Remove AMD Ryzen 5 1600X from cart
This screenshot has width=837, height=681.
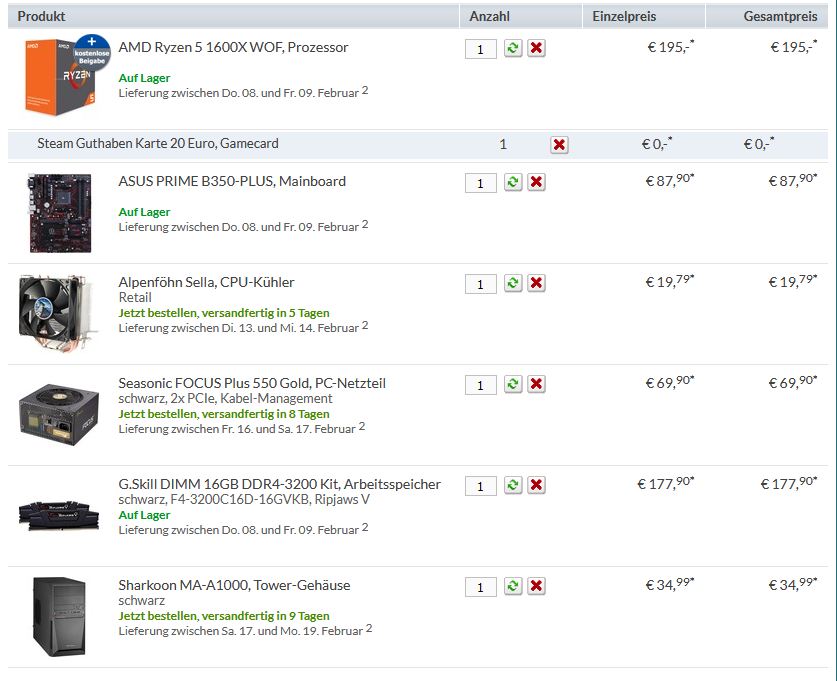[x=536, y=48]
